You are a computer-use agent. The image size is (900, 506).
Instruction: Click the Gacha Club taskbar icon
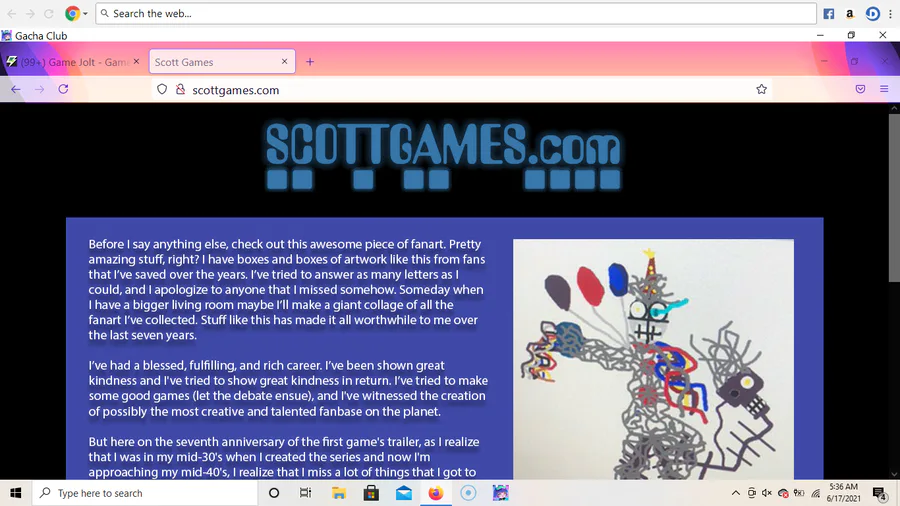point(501,493)
